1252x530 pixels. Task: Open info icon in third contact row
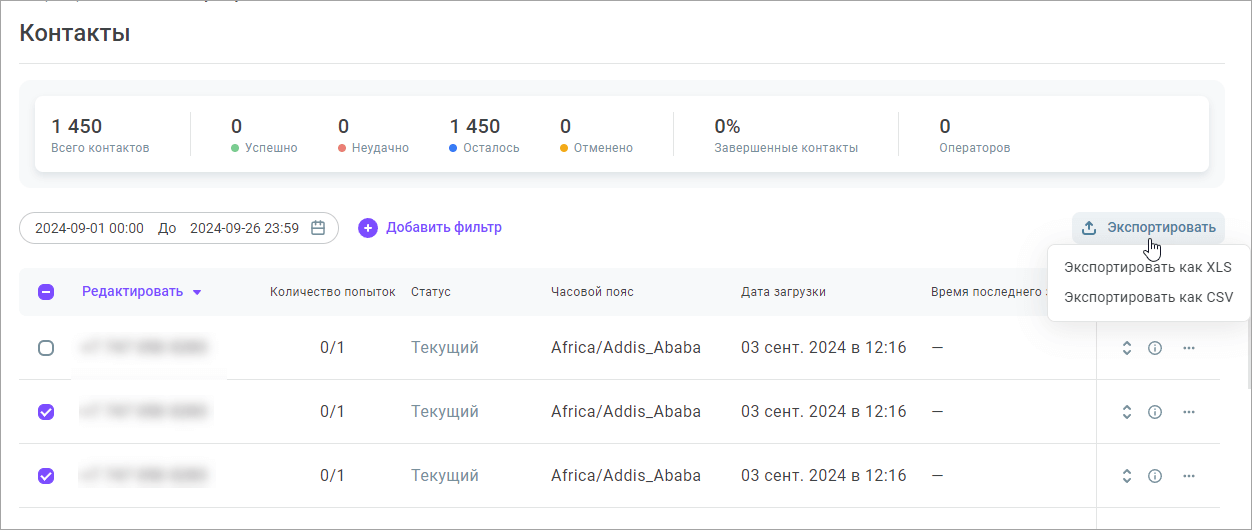pyautogui.click(x=1154, y=476)
